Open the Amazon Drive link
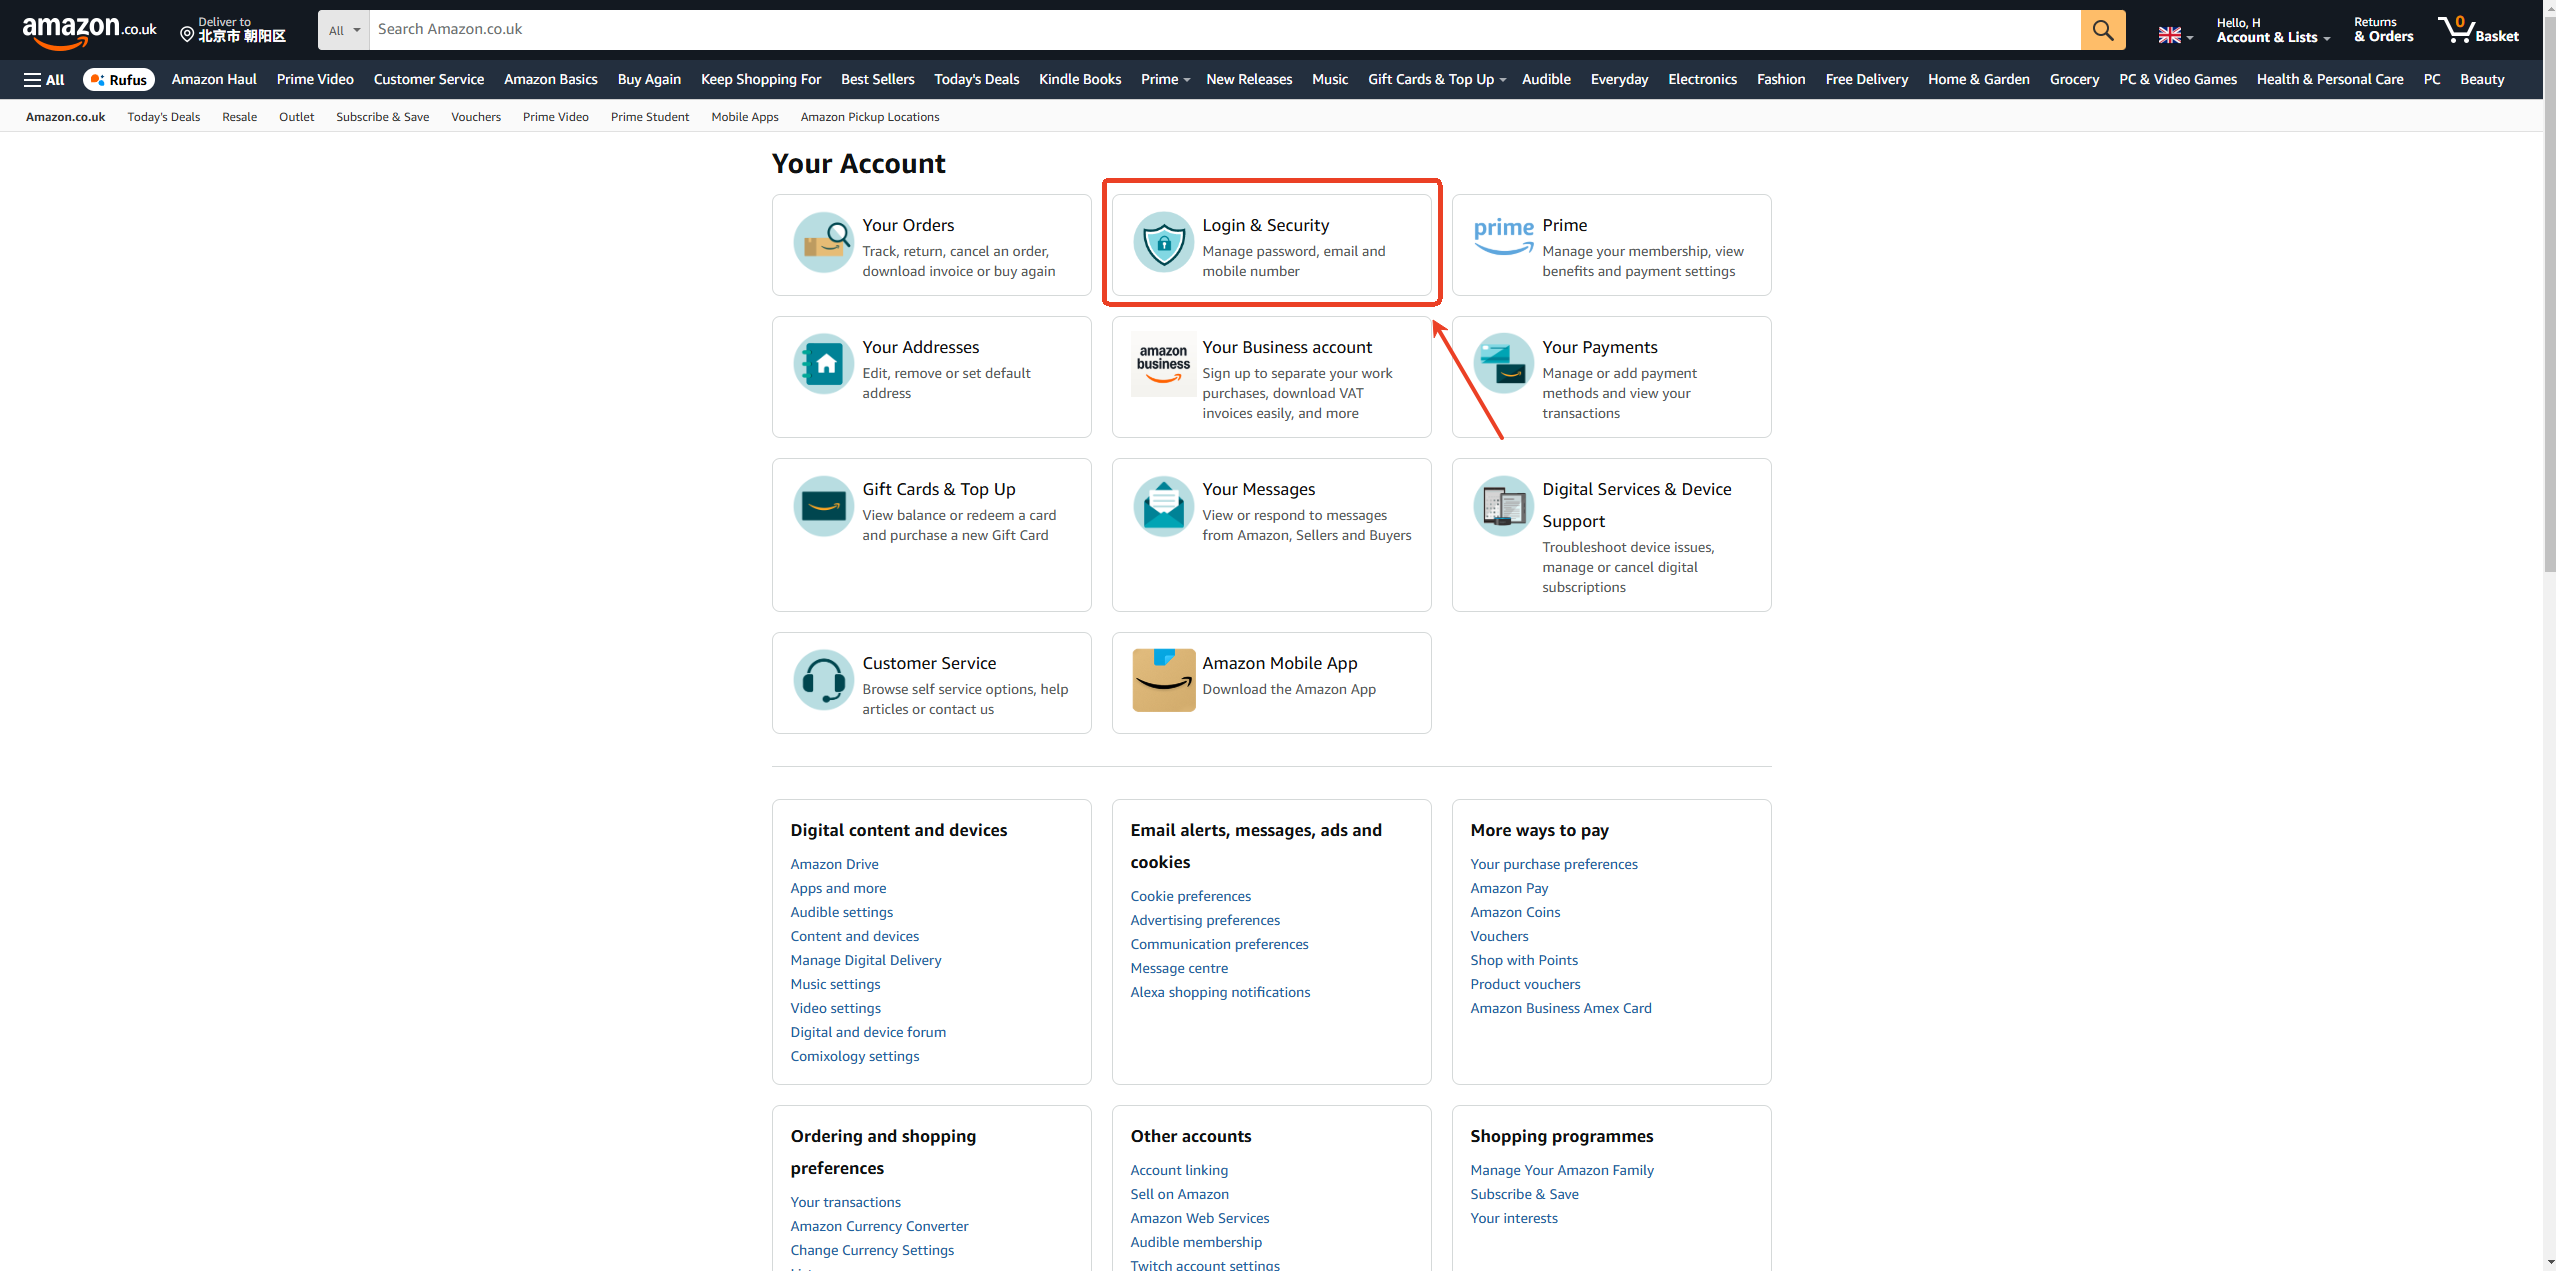Screen dimensions: 2556x1271 pos(834,864)
